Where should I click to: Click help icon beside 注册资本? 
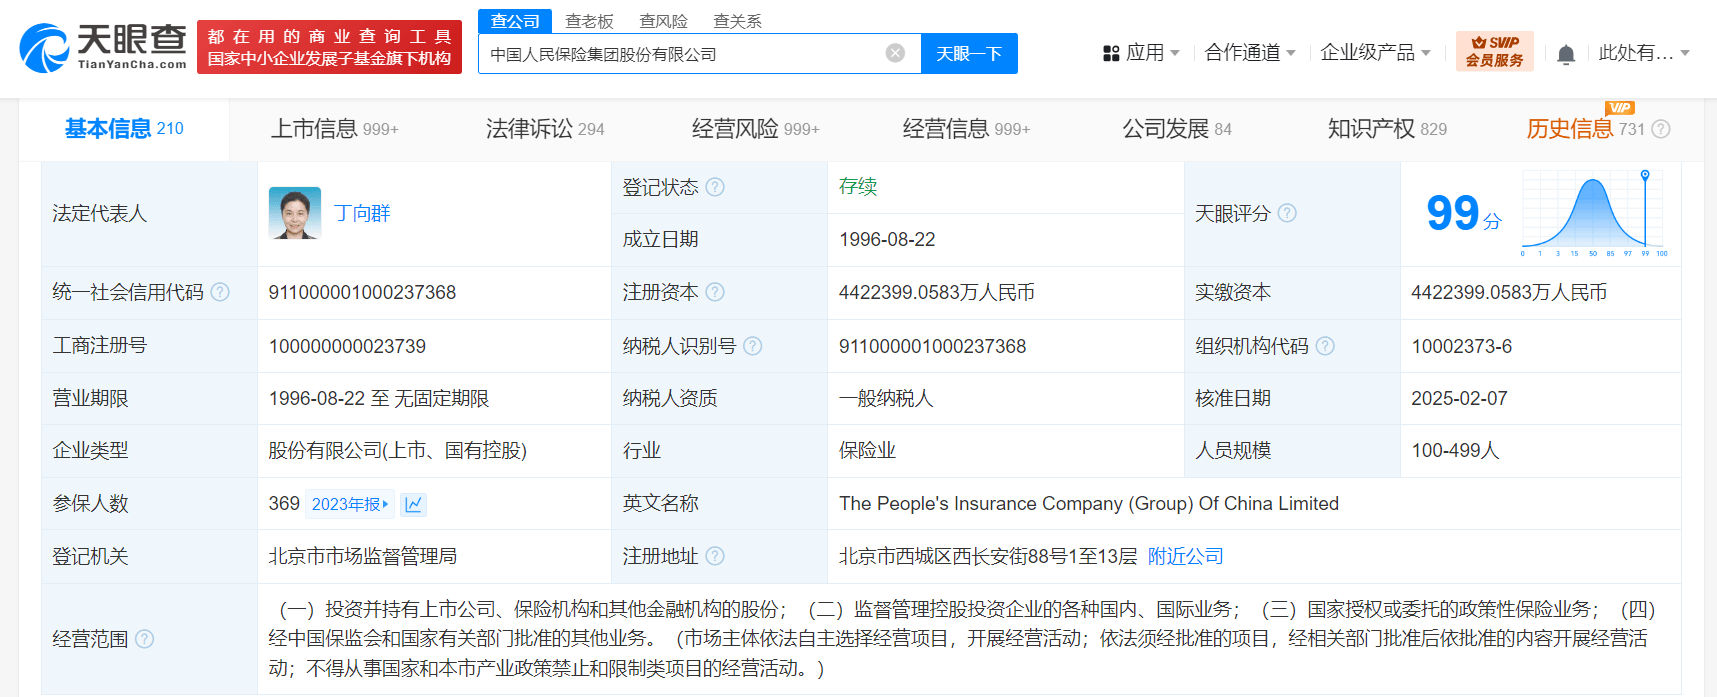(x=715, y=292)
